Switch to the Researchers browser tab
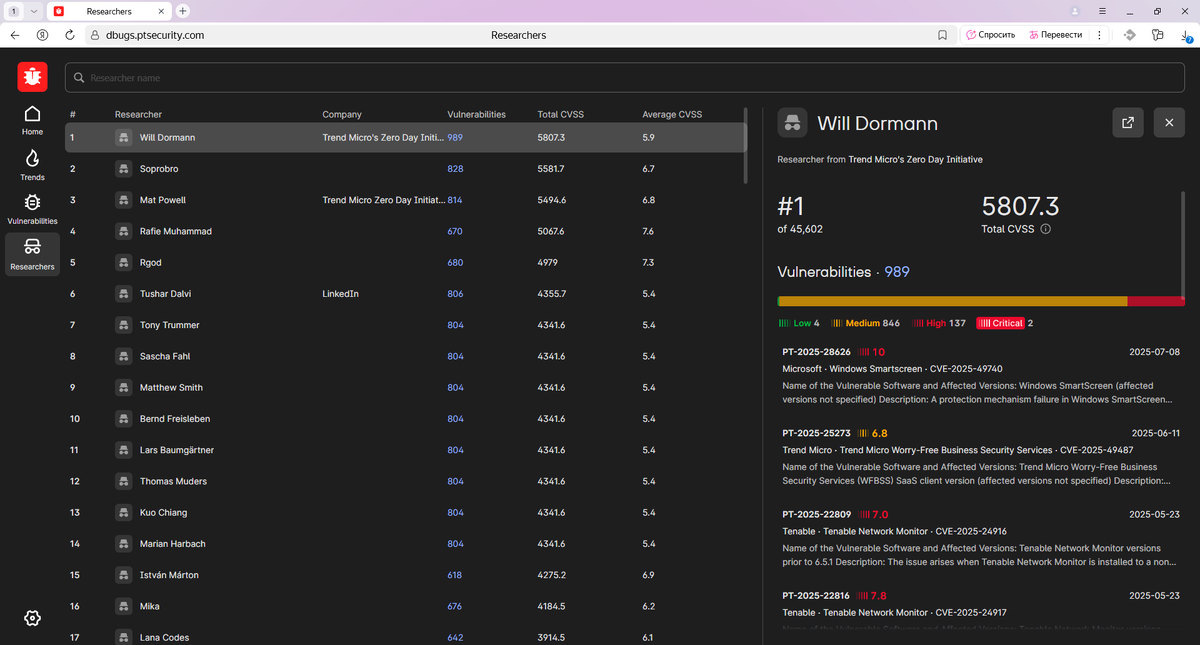Viewport: 1200px width, 645px height. coord(109,10)
